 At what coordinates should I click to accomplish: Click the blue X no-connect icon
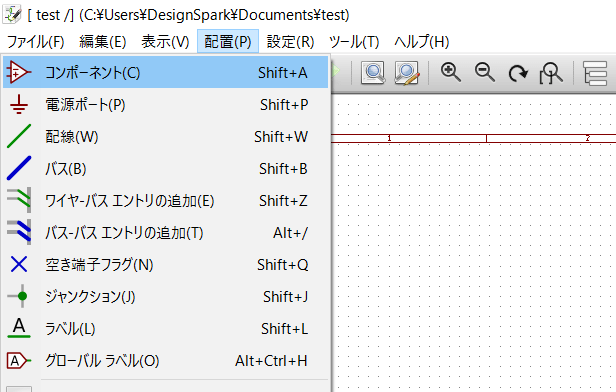pos(19,264)
